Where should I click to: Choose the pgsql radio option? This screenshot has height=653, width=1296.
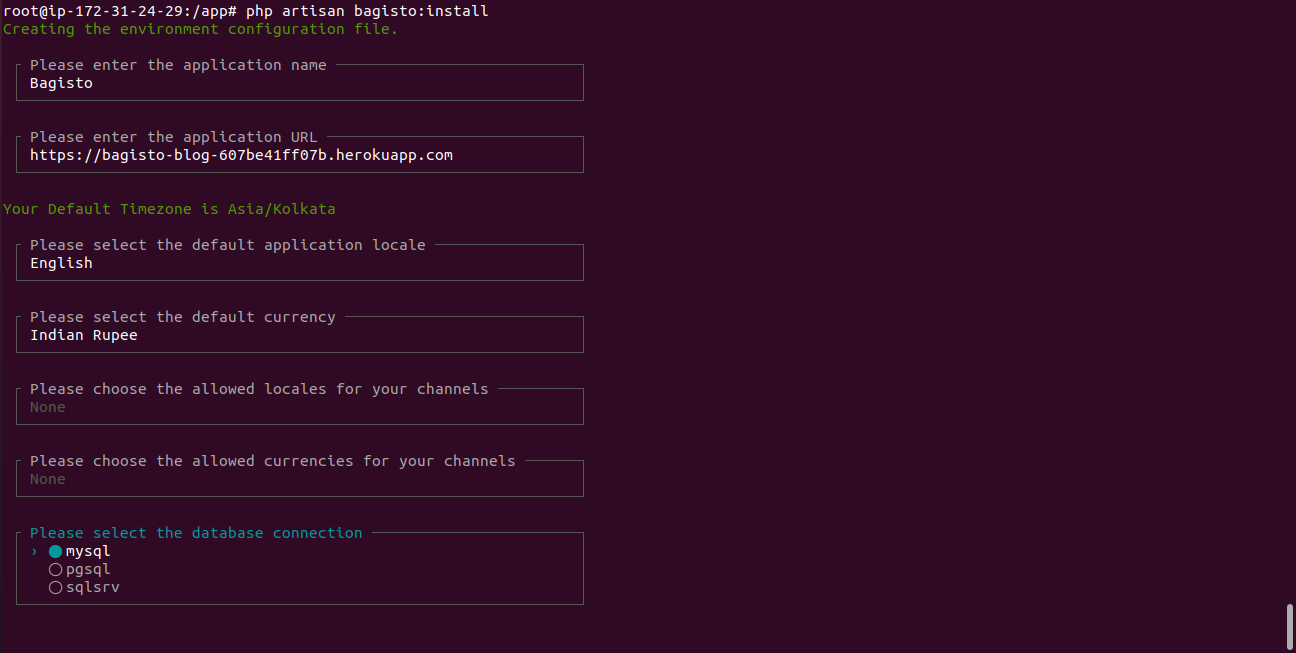coord(79,569)
